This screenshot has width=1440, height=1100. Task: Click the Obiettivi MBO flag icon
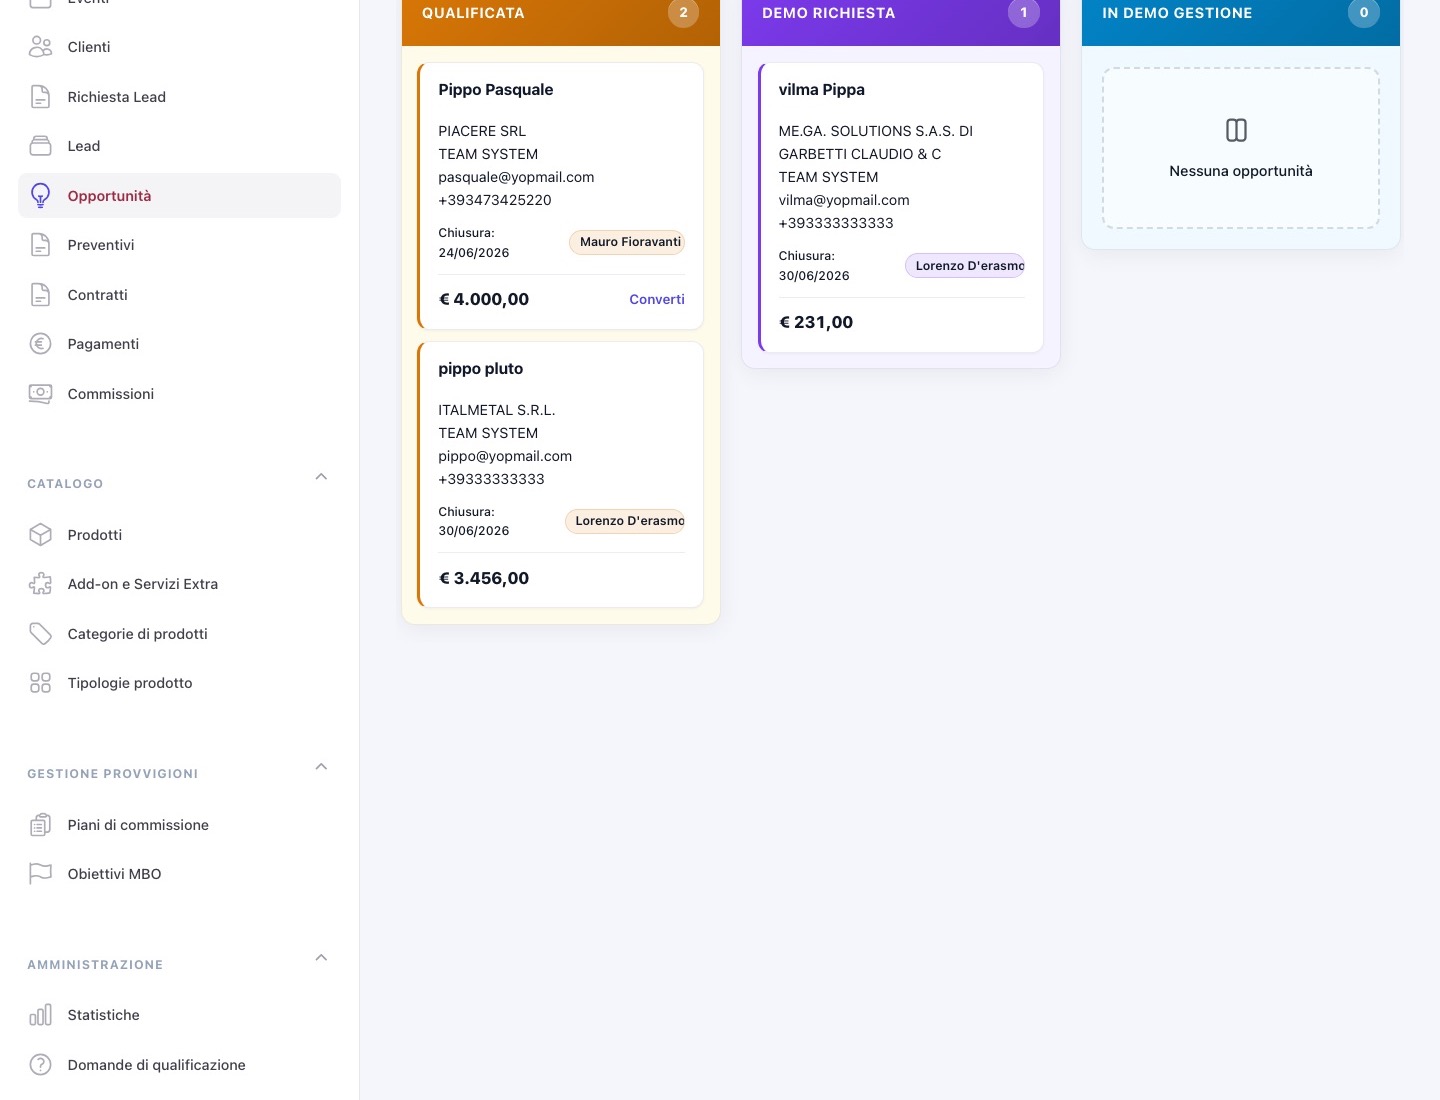40,874
